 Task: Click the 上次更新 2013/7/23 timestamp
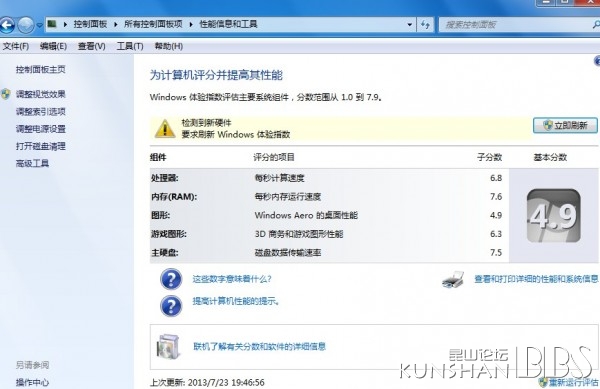(x=207, y=382)
